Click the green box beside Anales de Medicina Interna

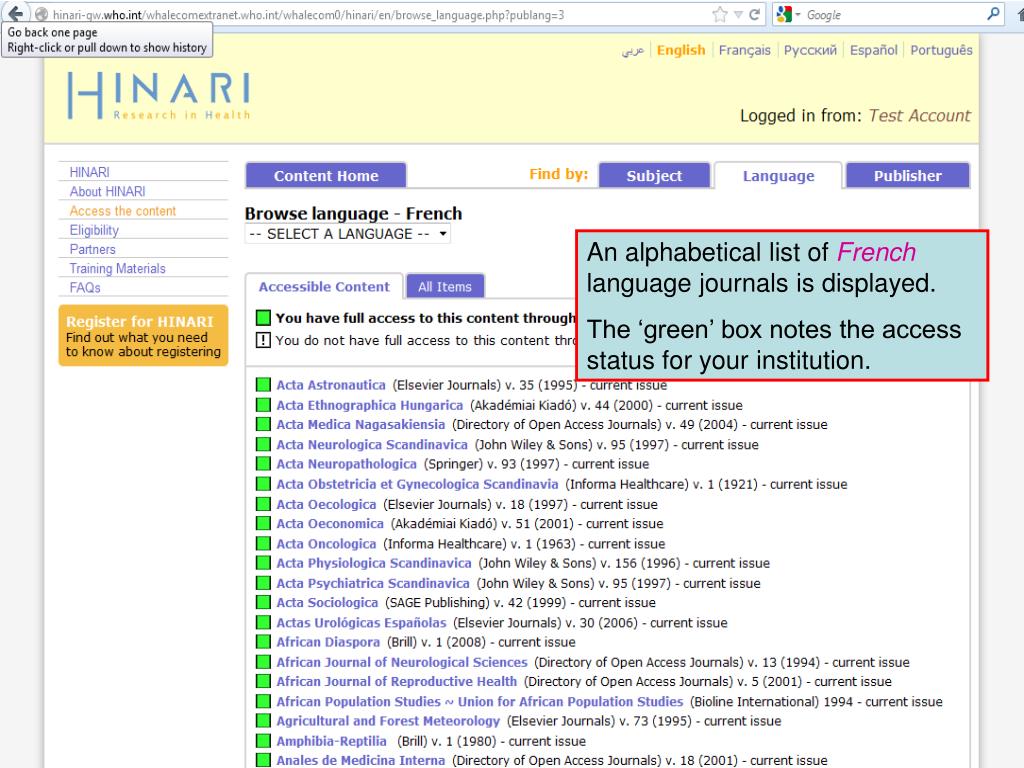(263, 760)
